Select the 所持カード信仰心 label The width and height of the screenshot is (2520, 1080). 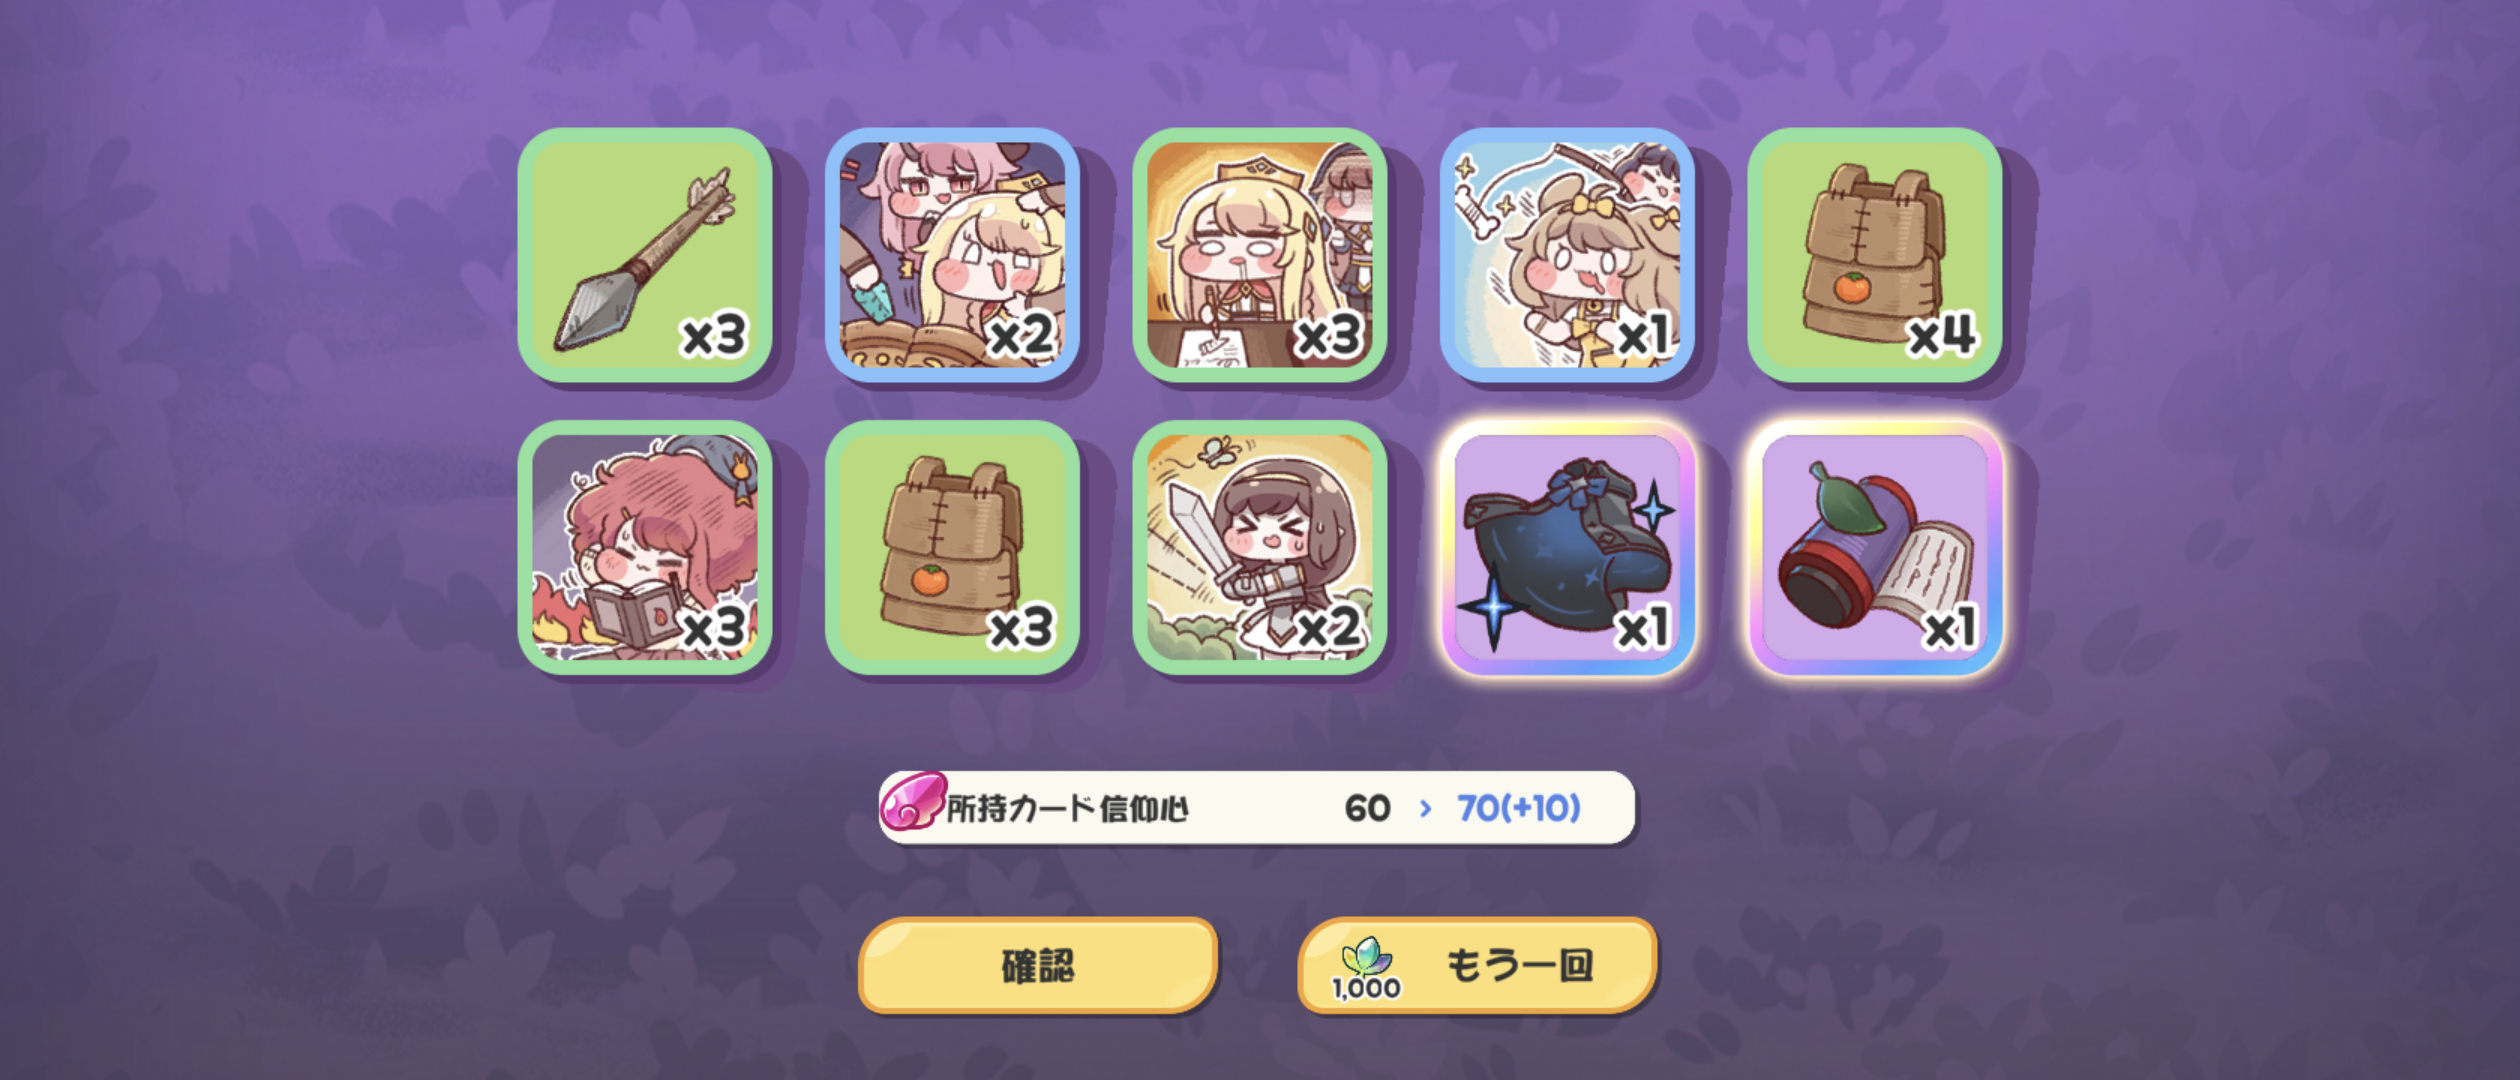click(x=1067, y=808)
